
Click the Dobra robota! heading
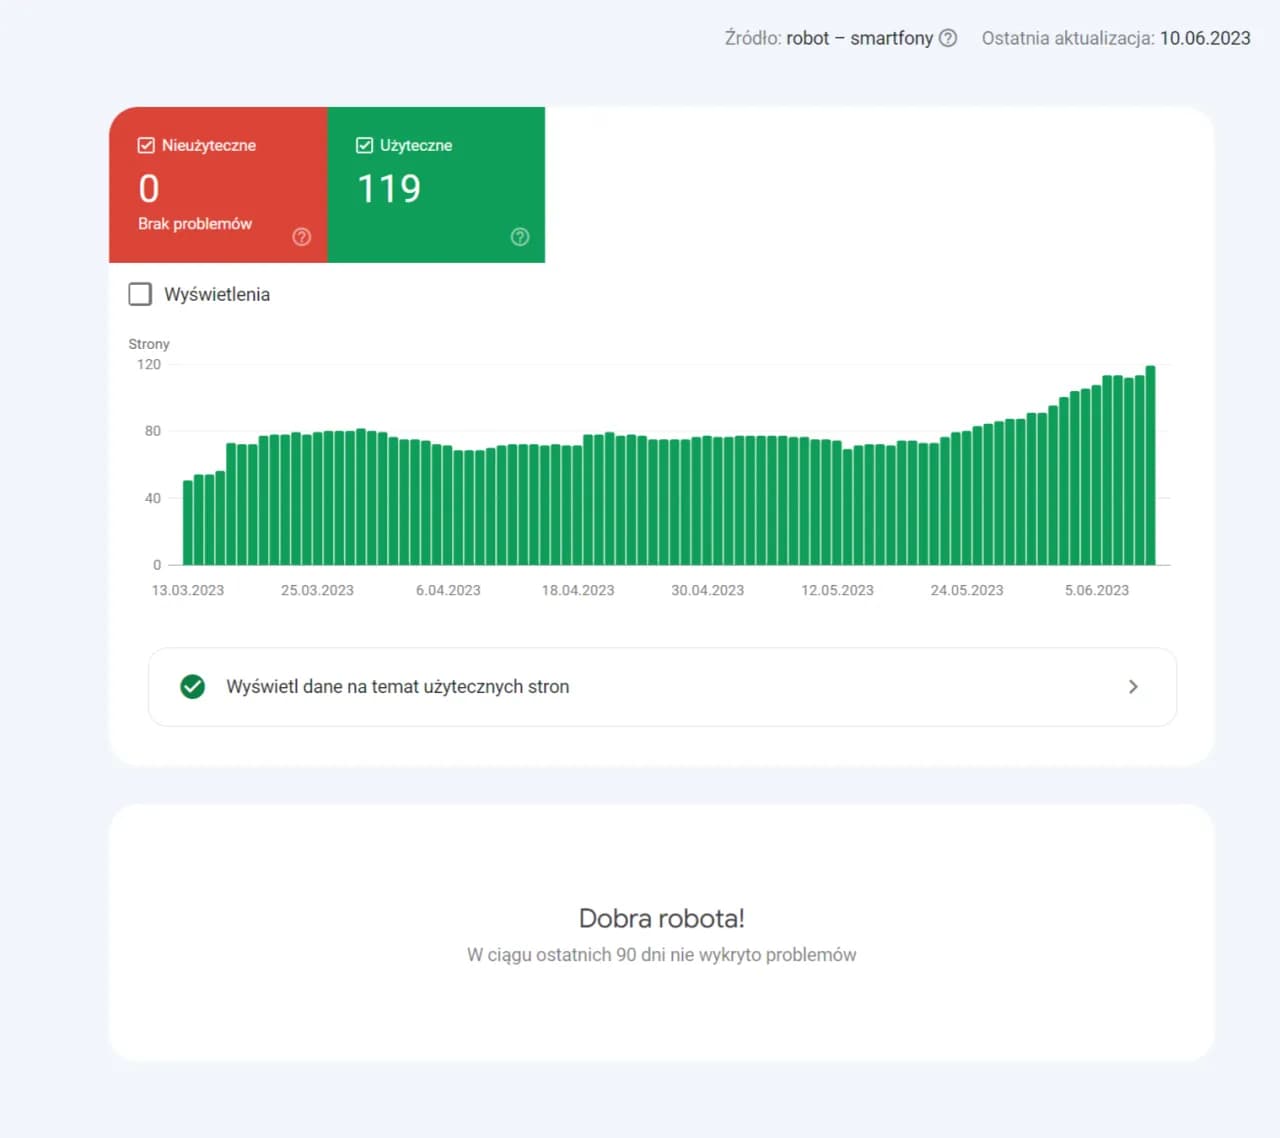(x=661, y=918)
